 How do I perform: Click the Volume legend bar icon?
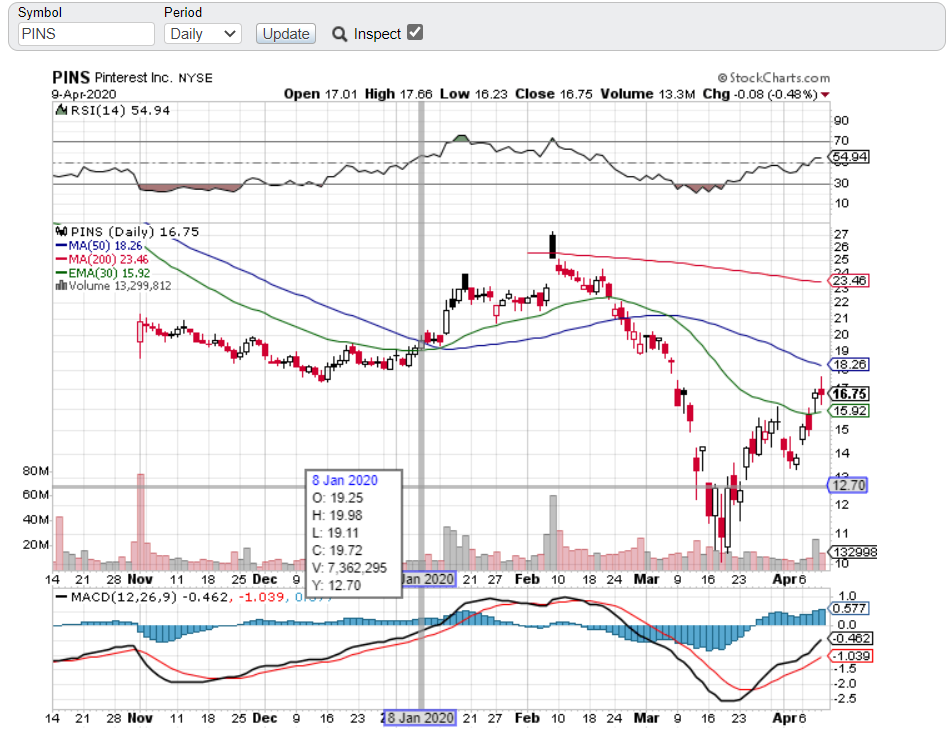62,285
